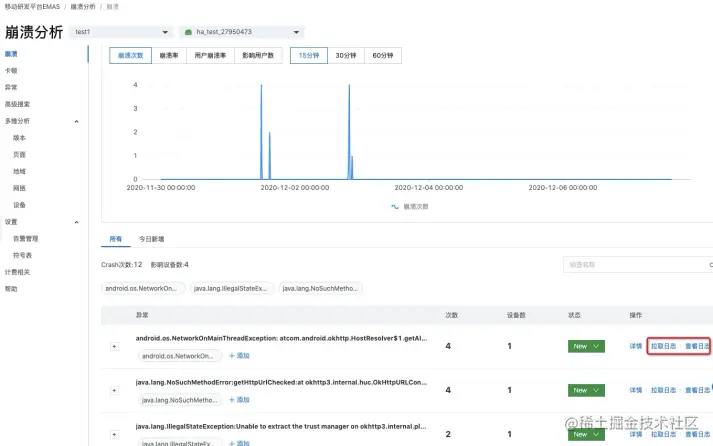Open IllegalStateException trust manager crash title
713x446 pixels.
(x=281, y=426)
